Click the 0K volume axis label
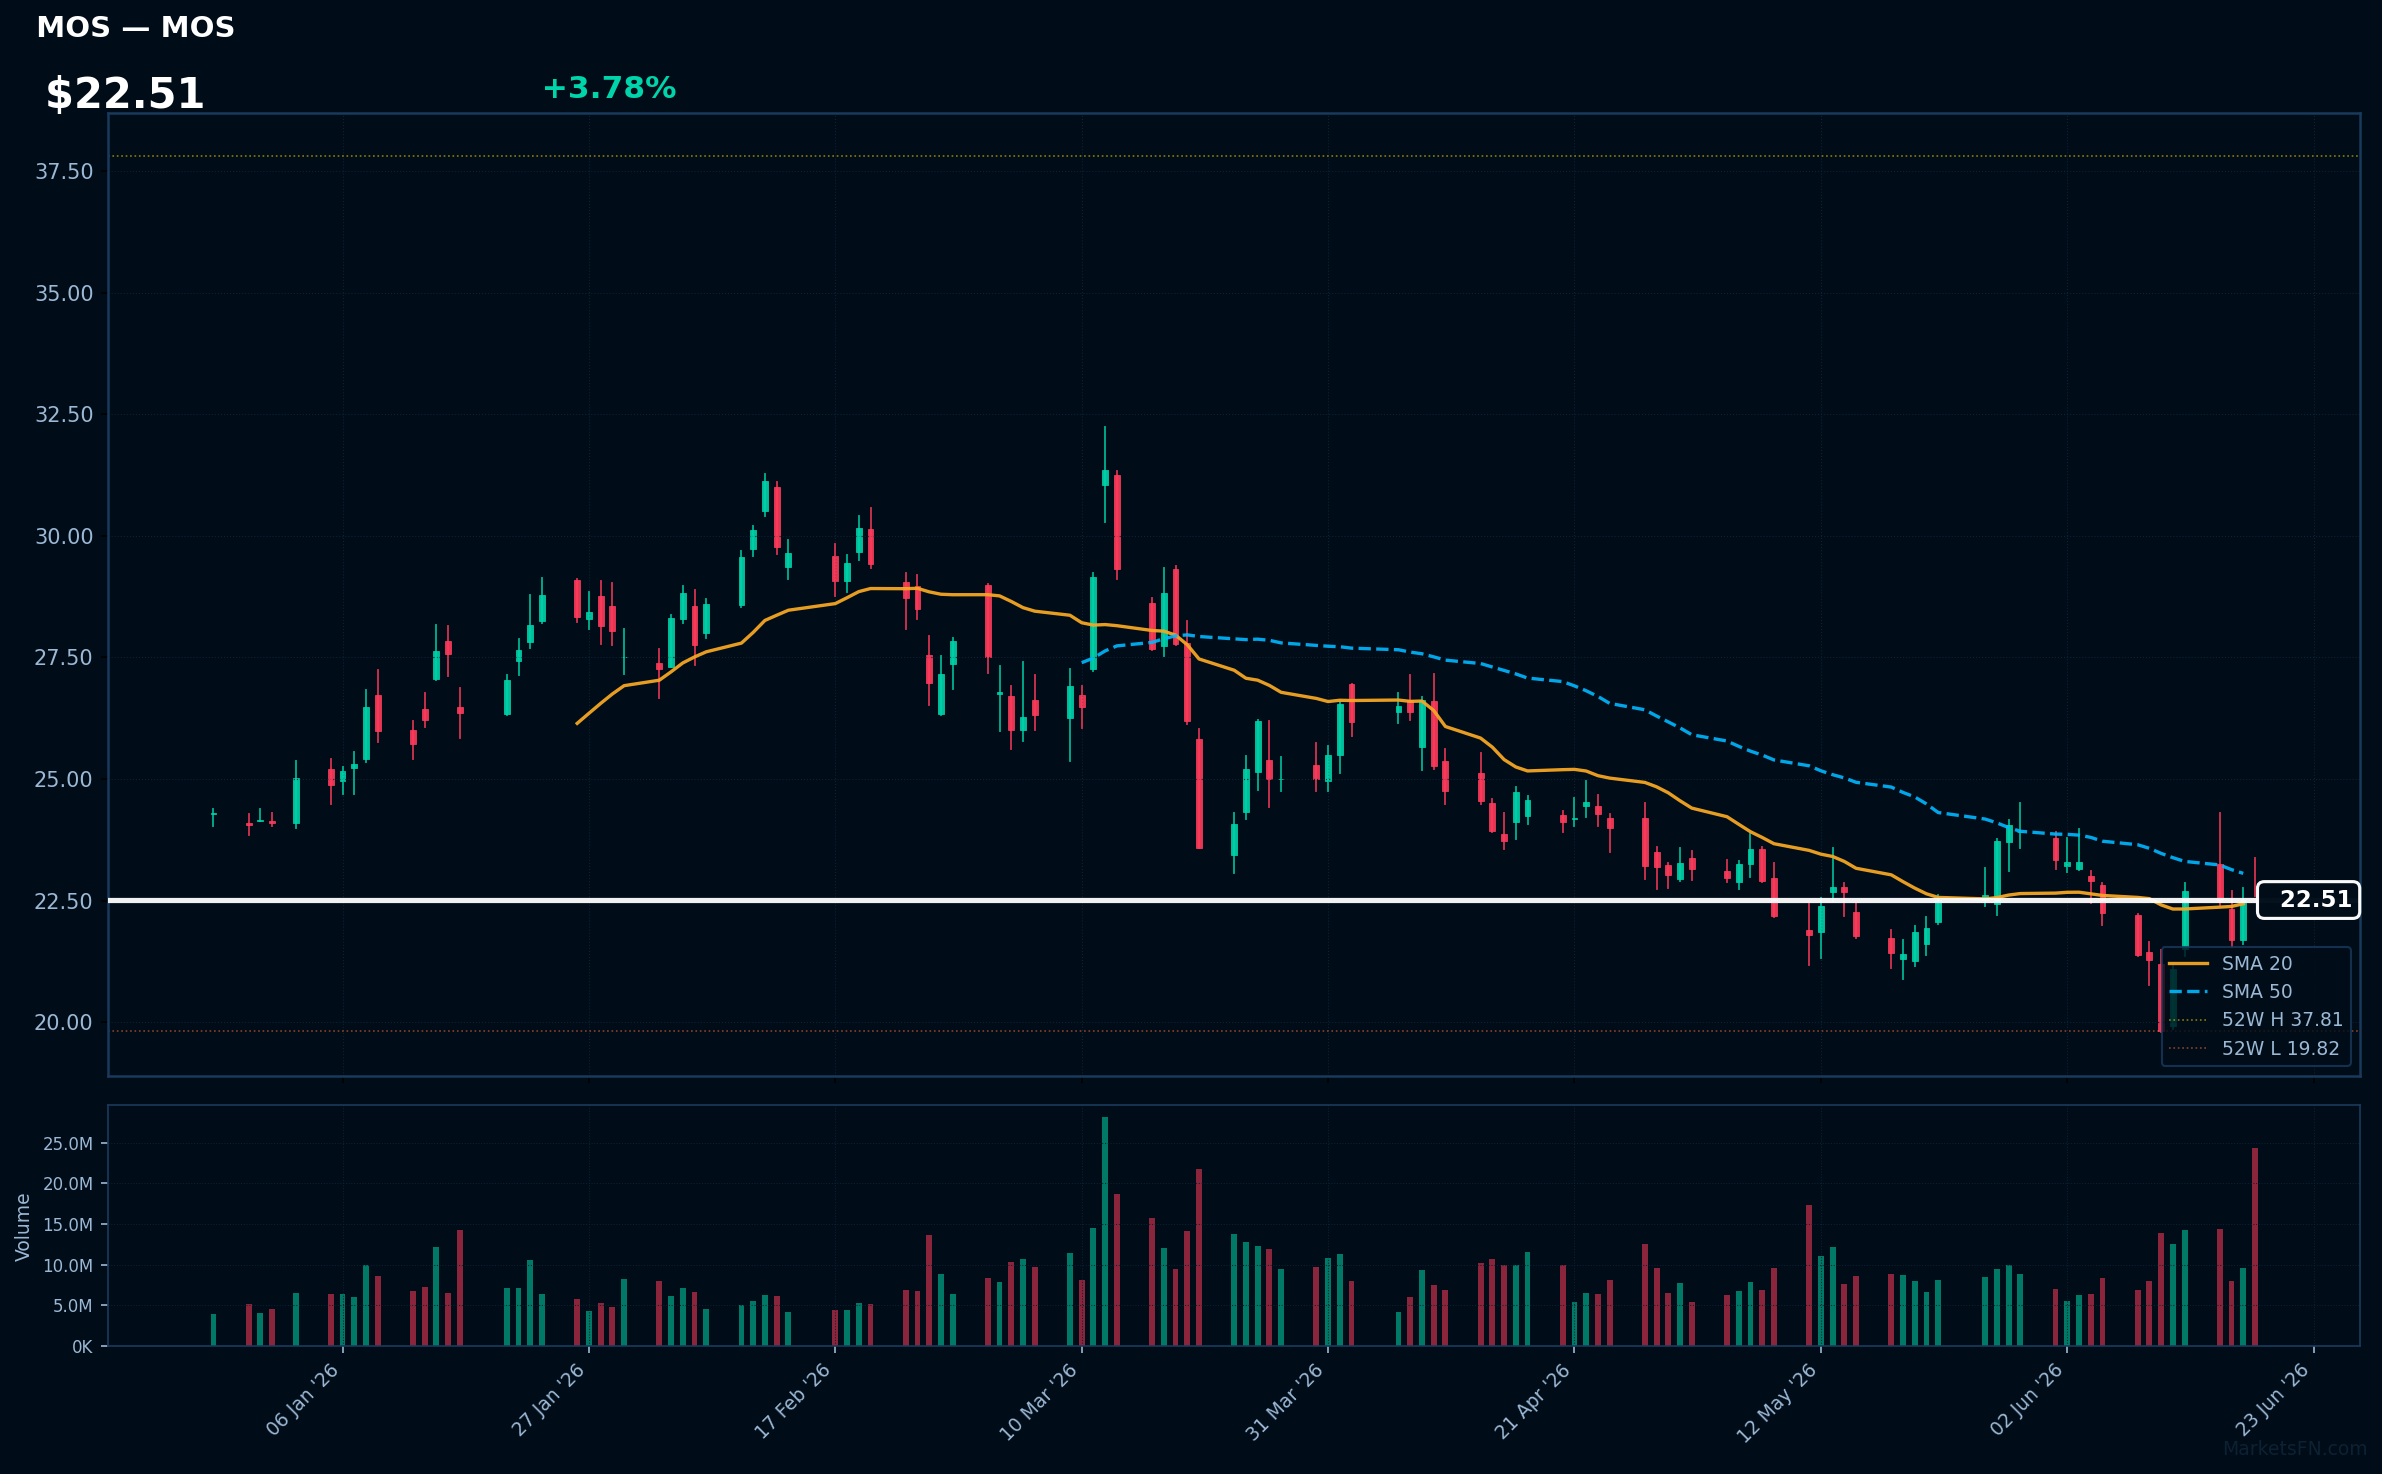This screenshot has width=2382, height=1474. (82, 1347)
